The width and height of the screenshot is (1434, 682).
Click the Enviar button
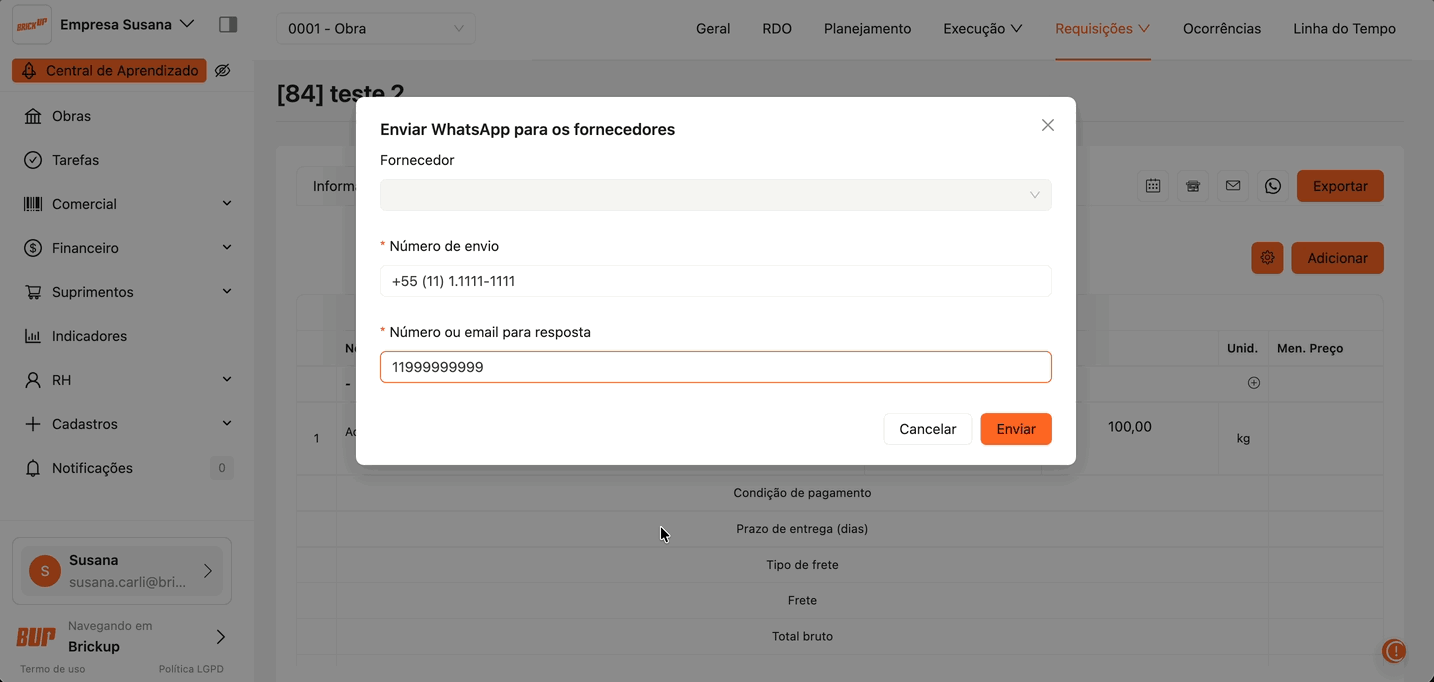coord(1015,429)
